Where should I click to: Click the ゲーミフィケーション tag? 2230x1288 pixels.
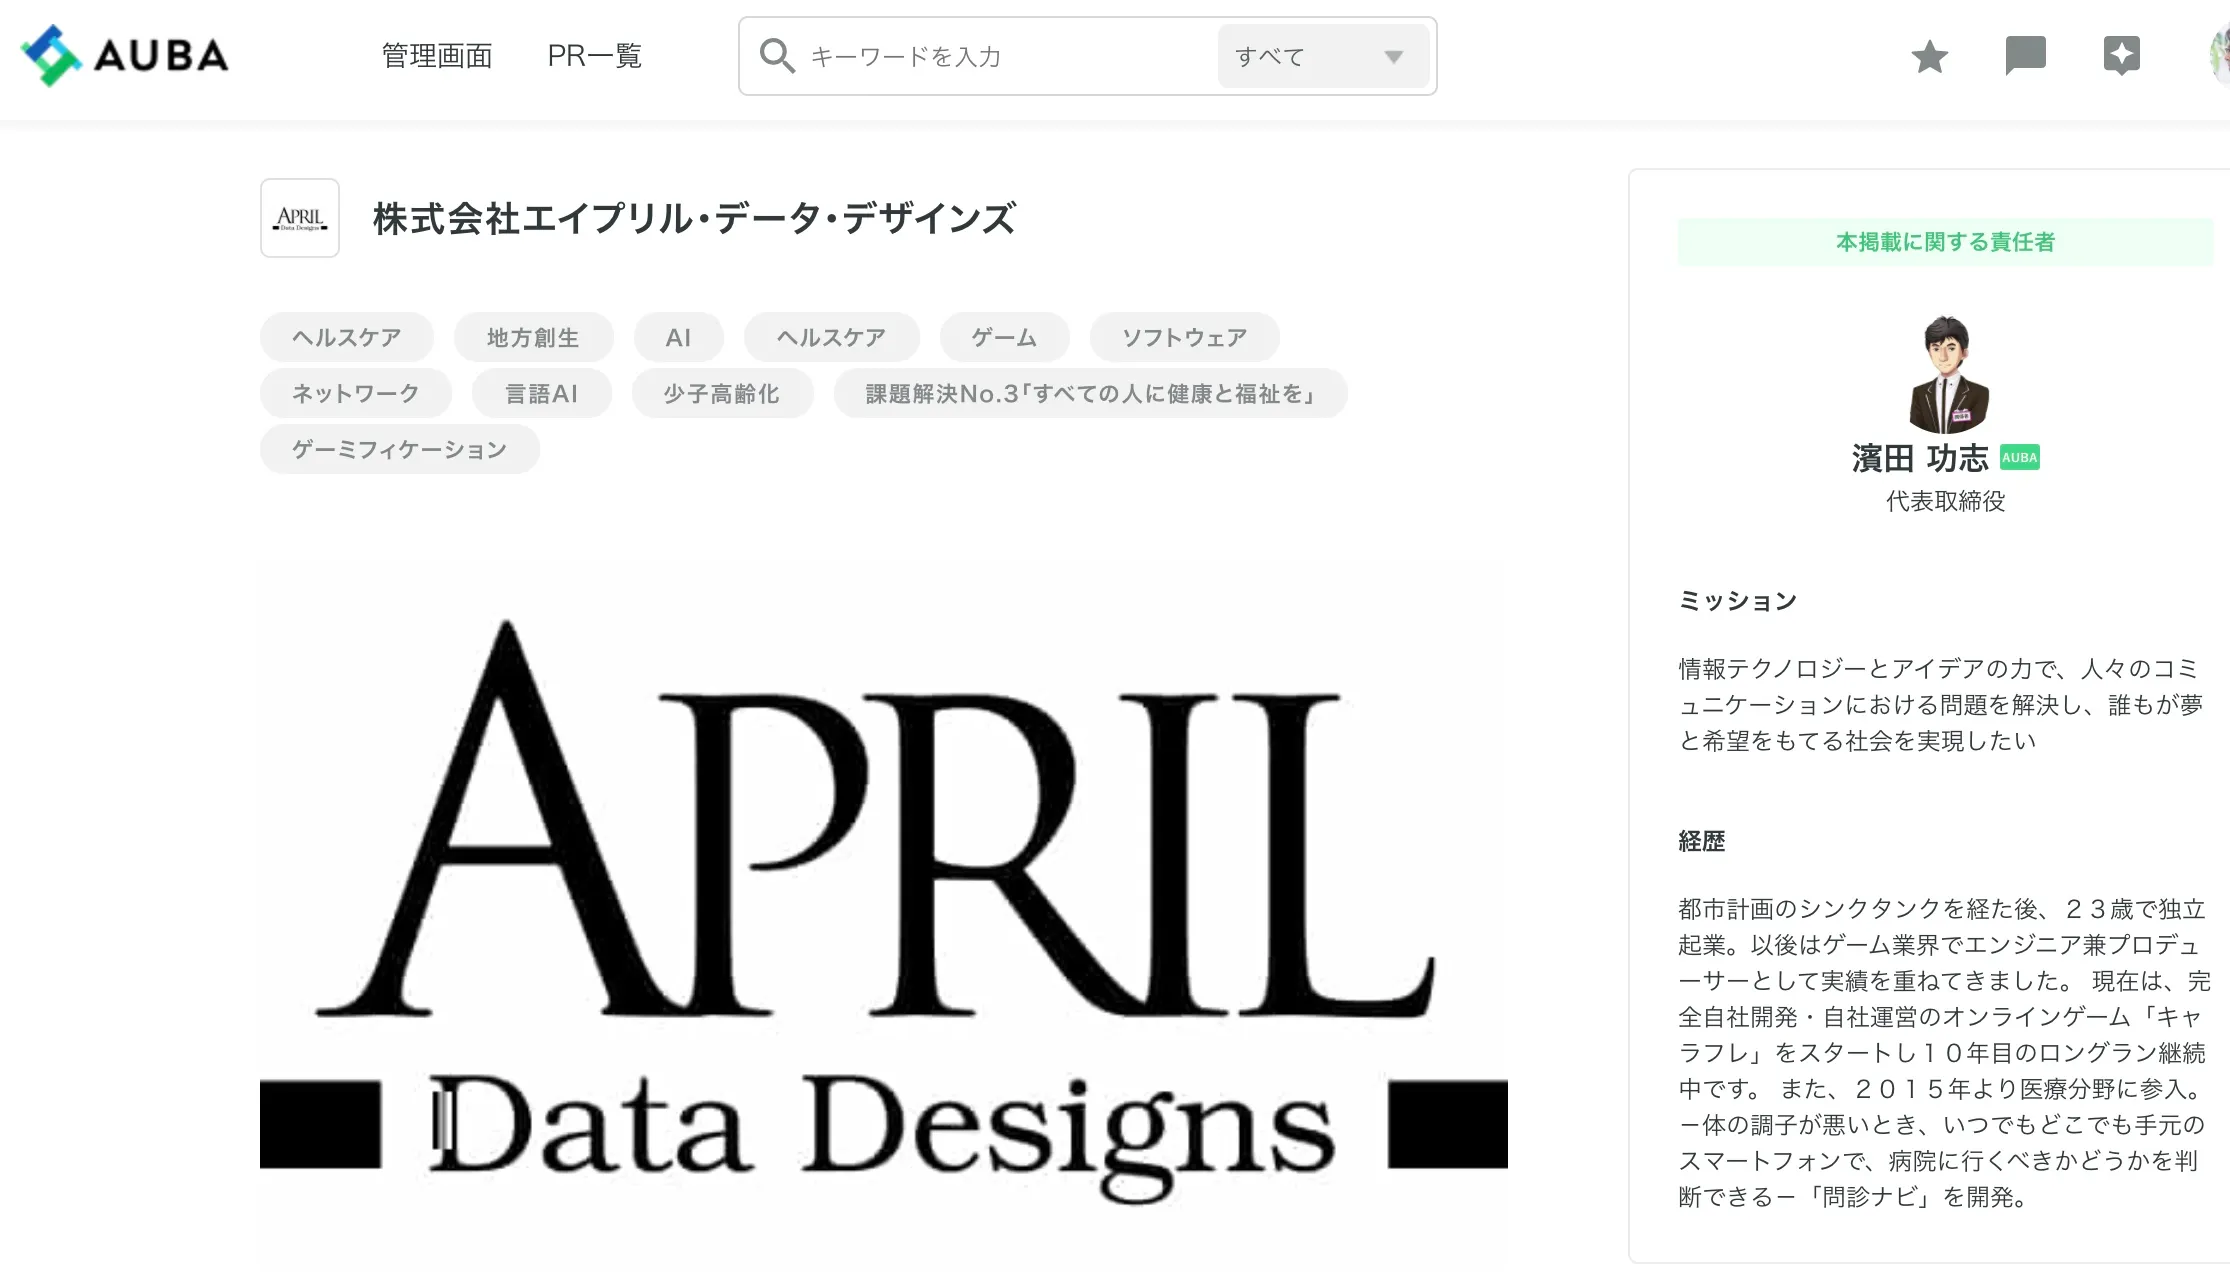coord(399,450)
